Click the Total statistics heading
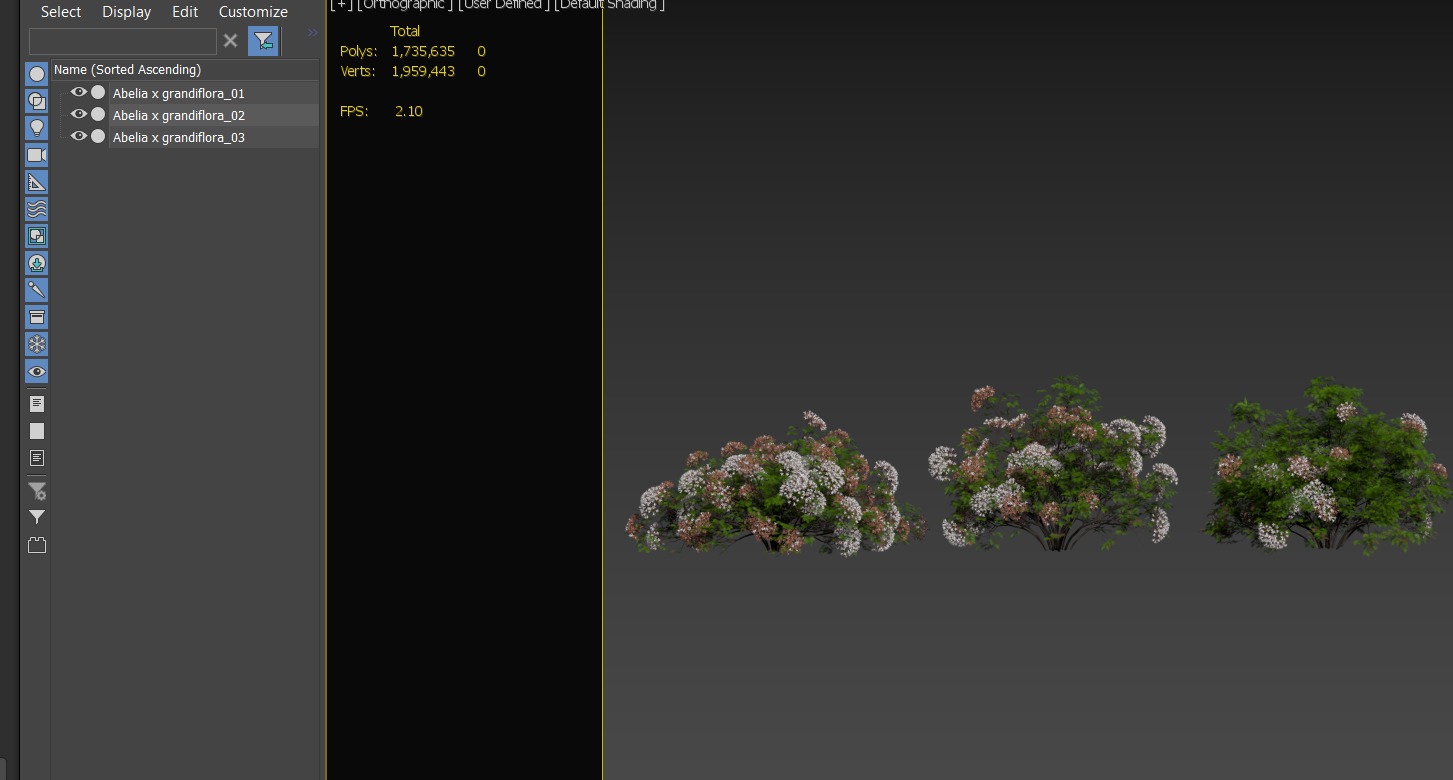The width and height of the screenshot is (1453, 780). click(x=405, y=31)
